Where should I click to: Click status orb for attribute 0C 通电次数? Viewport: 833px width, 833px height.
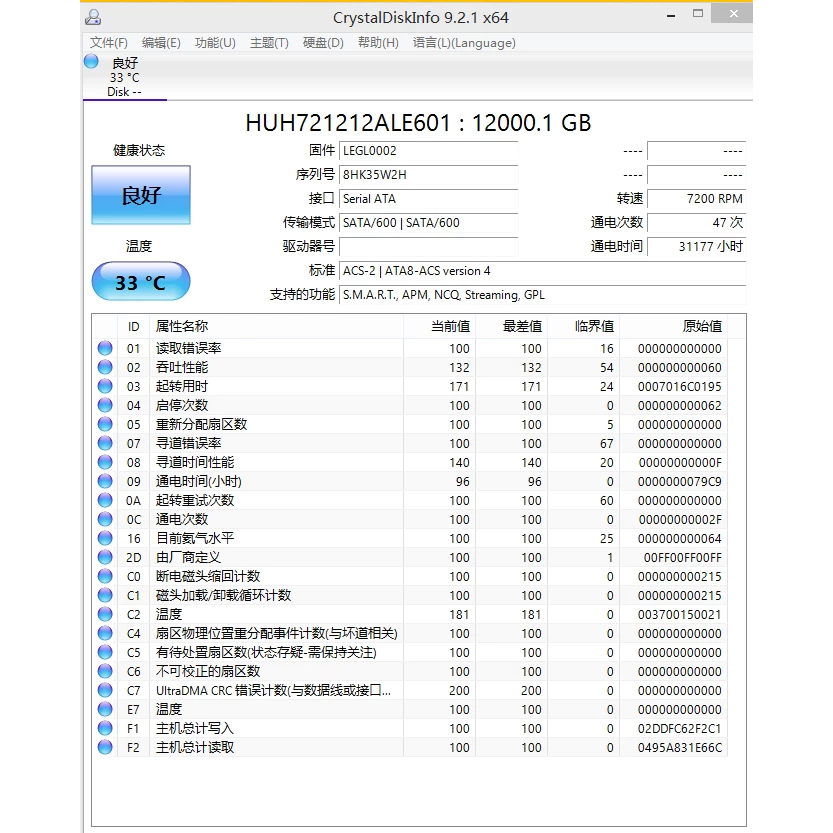click(x=105, y=519)
